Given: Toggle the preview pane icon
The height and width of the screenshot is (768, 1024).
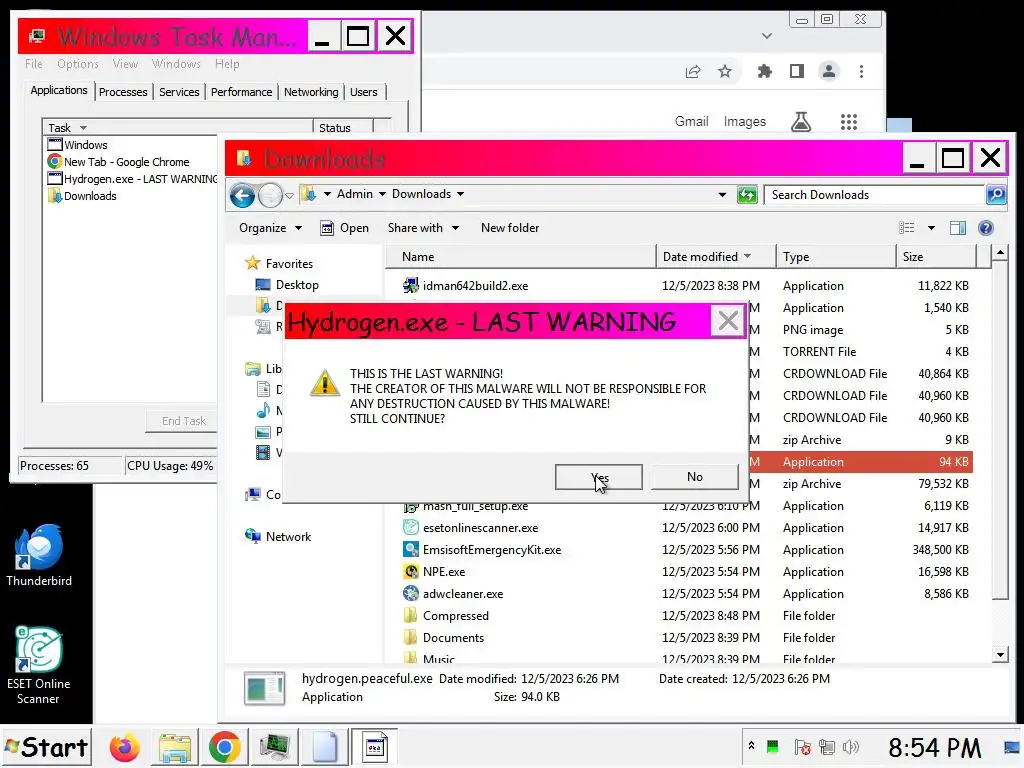Looking at the screenshot, I should coord(958,228).
